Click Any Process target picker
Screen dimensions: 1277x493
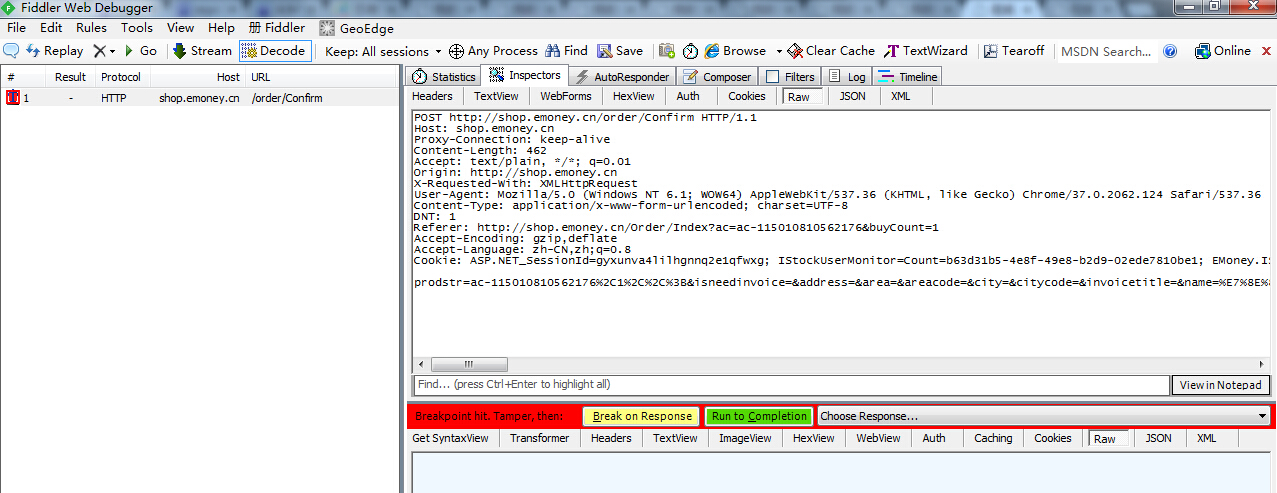click(x=493, y=51)
